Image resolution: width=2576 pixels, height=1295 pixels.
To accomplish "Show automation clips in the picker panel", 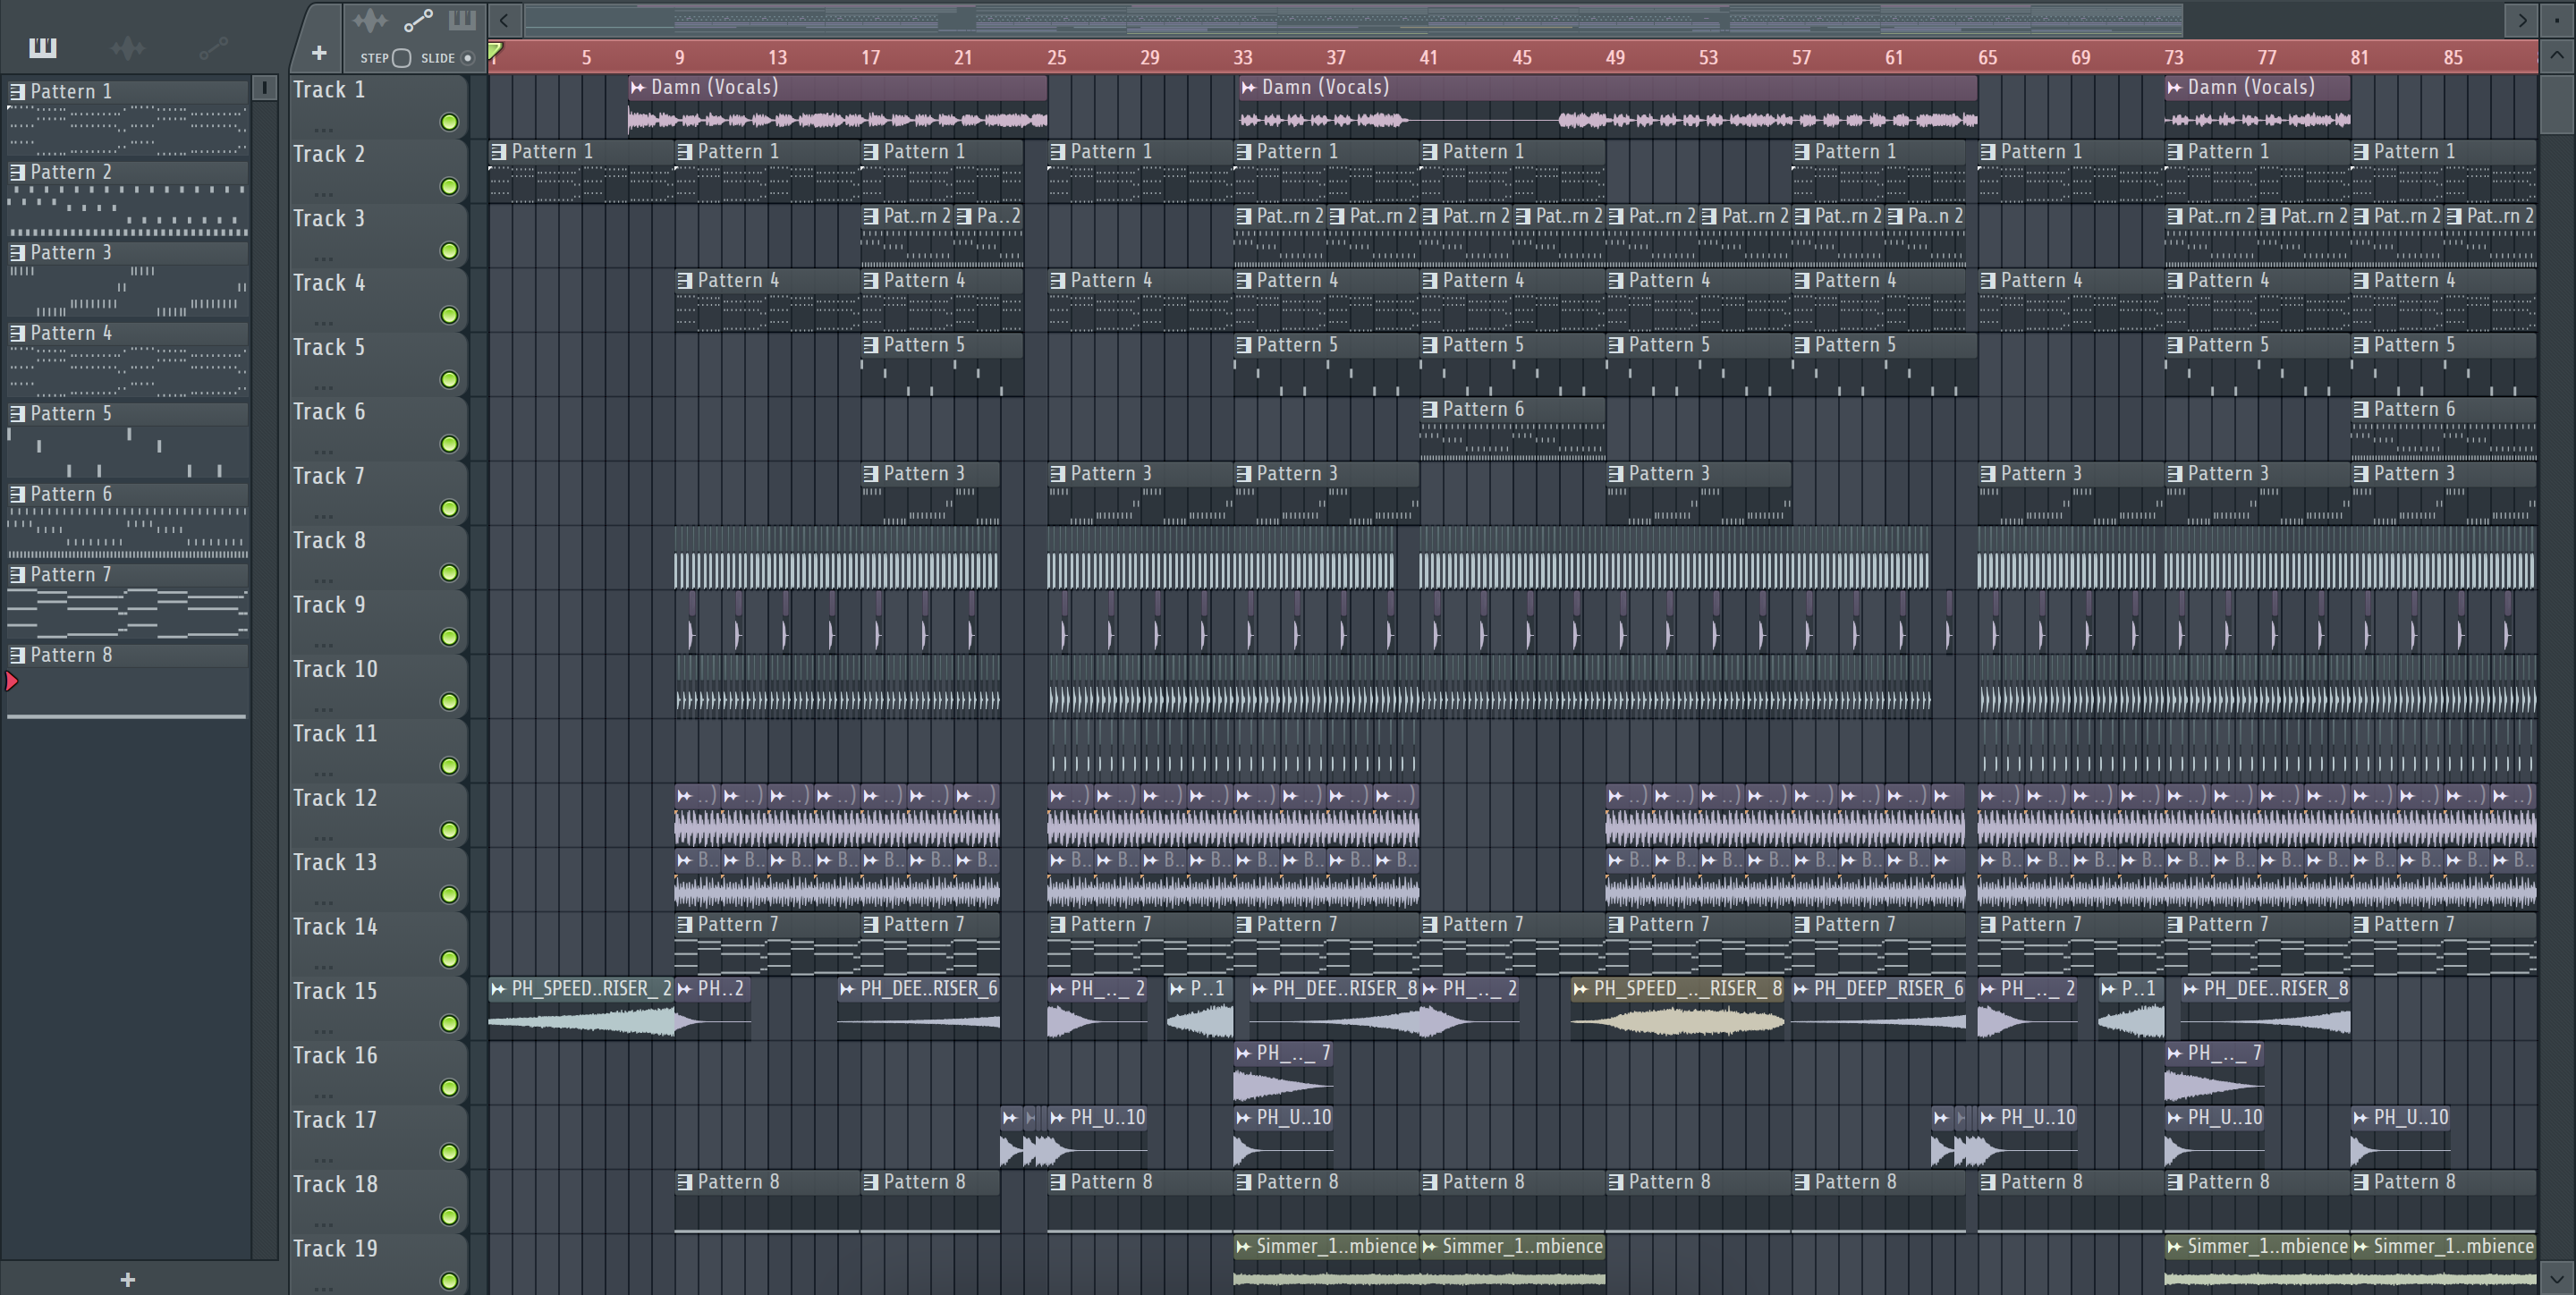I will 214,47.
